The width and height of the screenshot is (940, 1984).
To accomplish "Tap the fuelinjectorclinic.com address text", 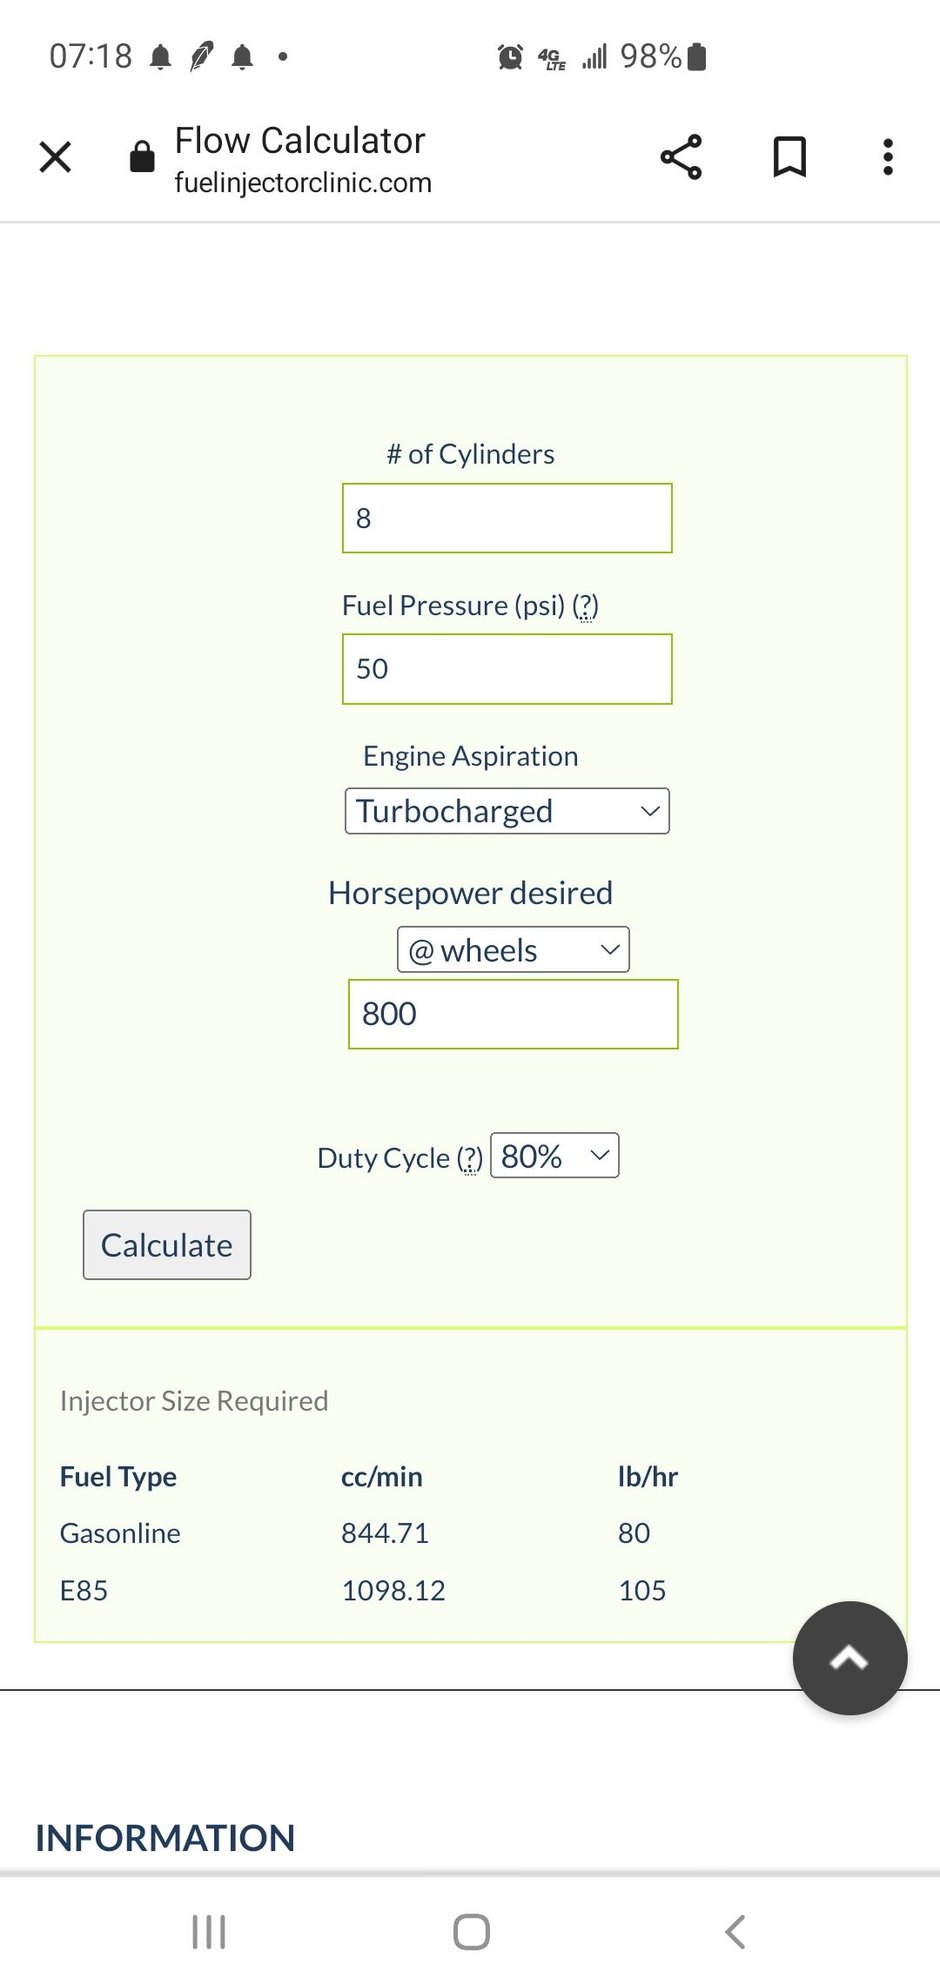I will pyautogui.click(x=303, y=183).
